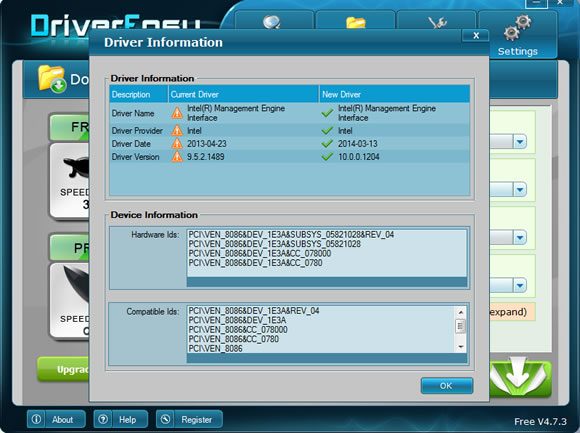Select hardware ID ending SUBSYS_05821028&REV_04
The height and width of the screenshot is (433, 580).
(x=291, y=234)
